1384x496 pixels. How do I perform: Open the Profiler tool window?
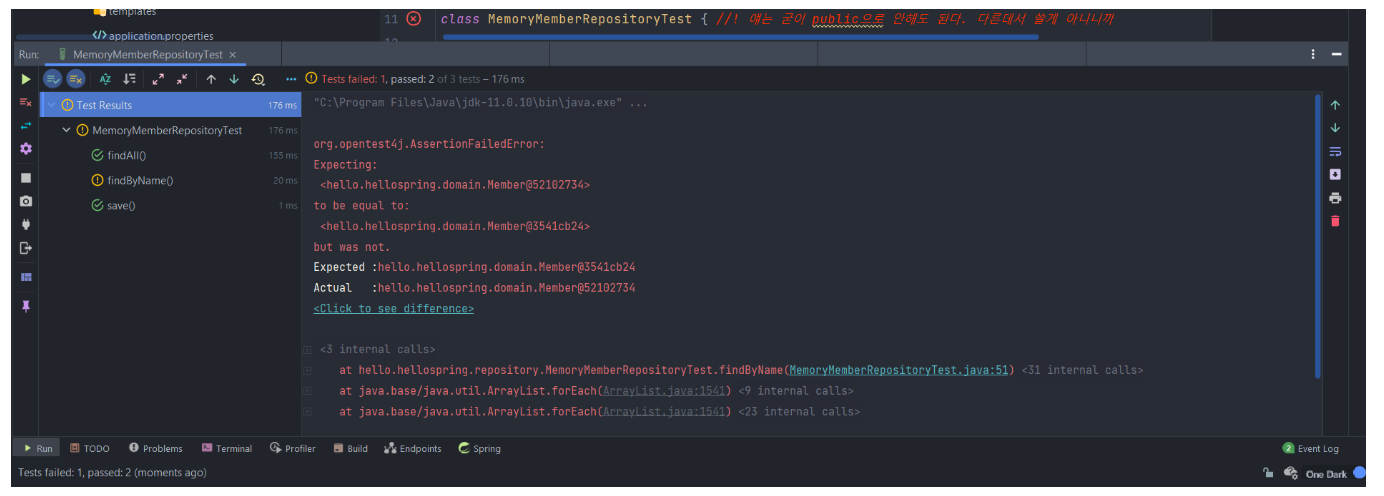(293, 448)
